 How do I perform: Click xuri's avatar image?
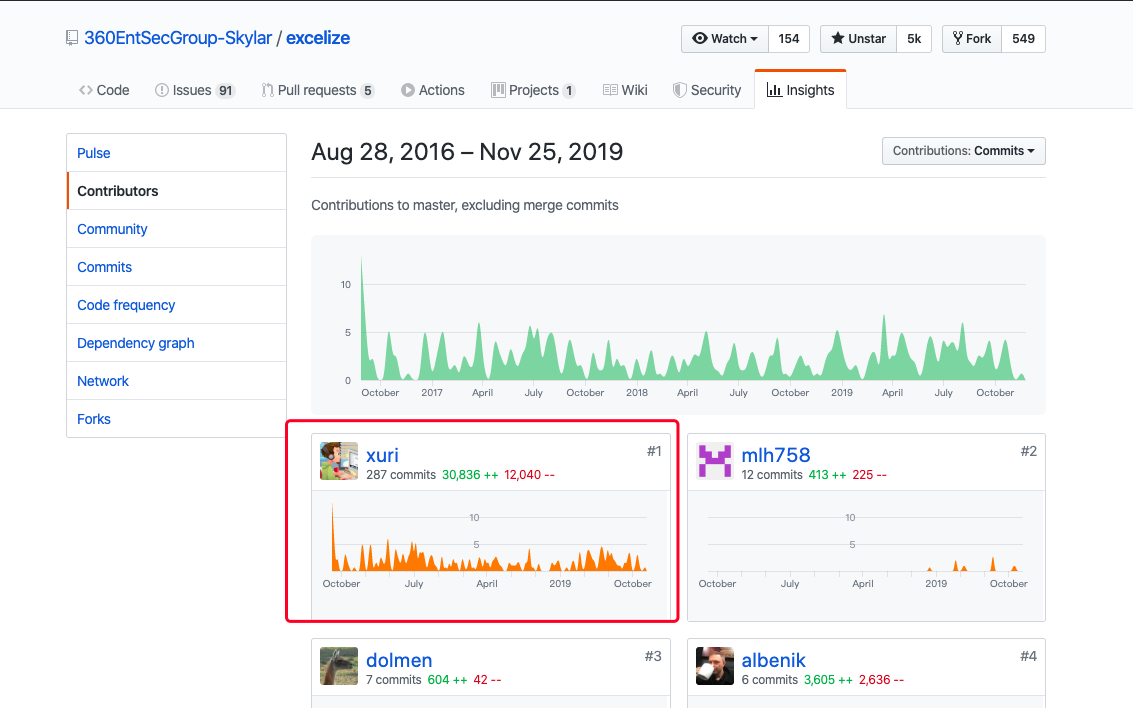(x=339, y=461)
